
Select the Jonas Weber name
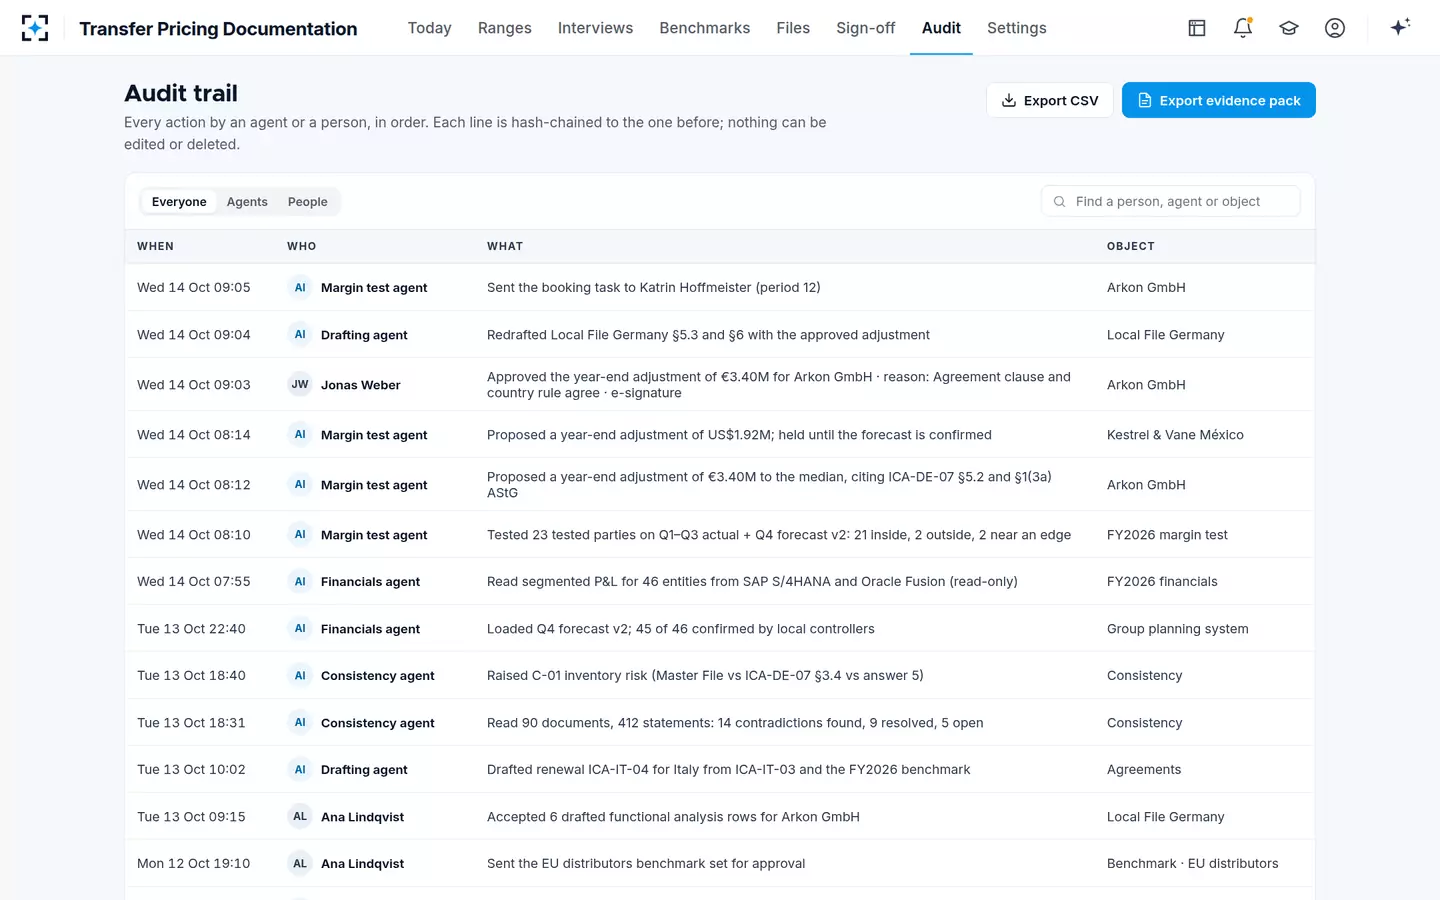[361, 385]
